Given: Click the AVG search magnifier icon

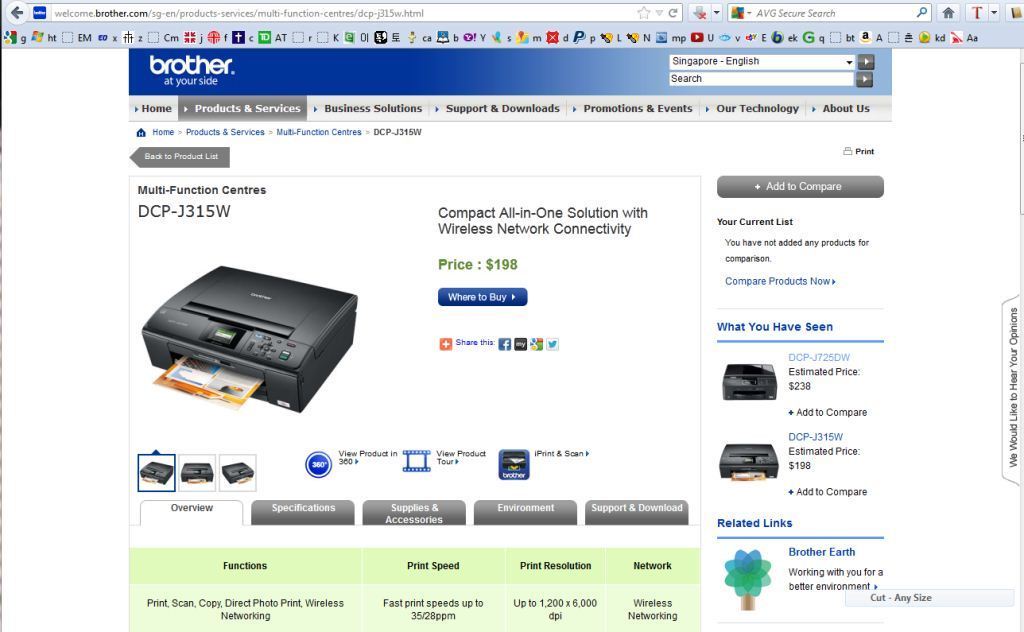Looking at the screenshot, I should (921, 12).
